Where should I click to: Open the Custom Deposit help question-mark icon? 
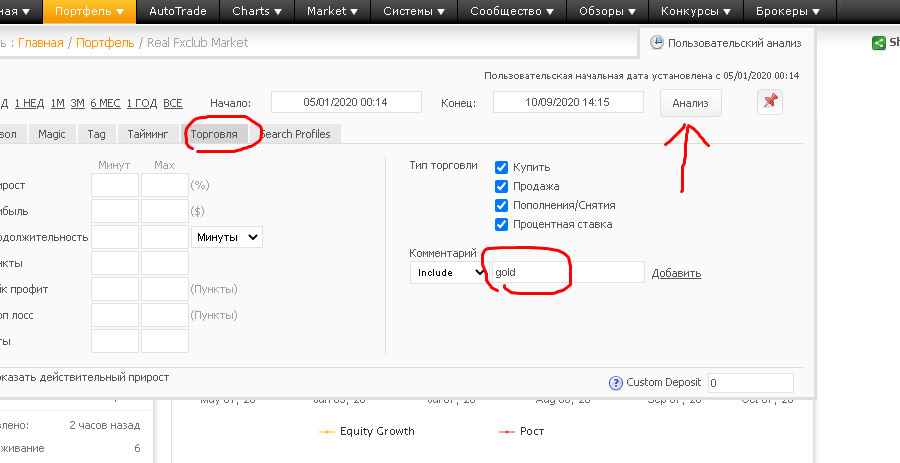[615, 383]
